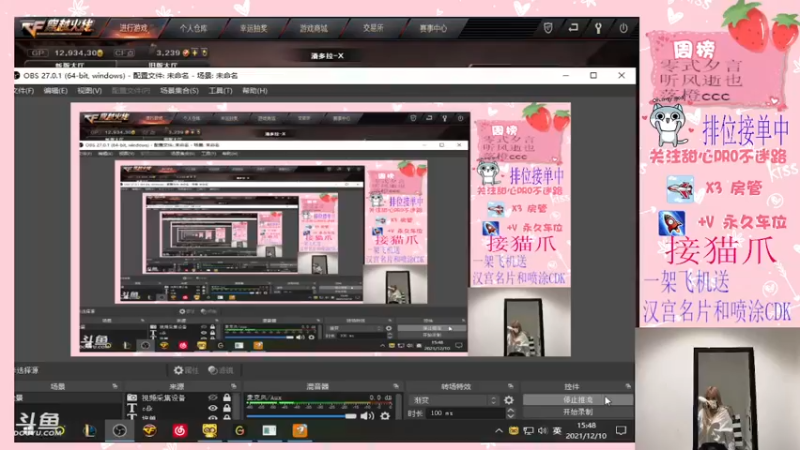800x450 pixels.
Task: Open the 文件(F) menu in OBS
Action: [24, 90]
